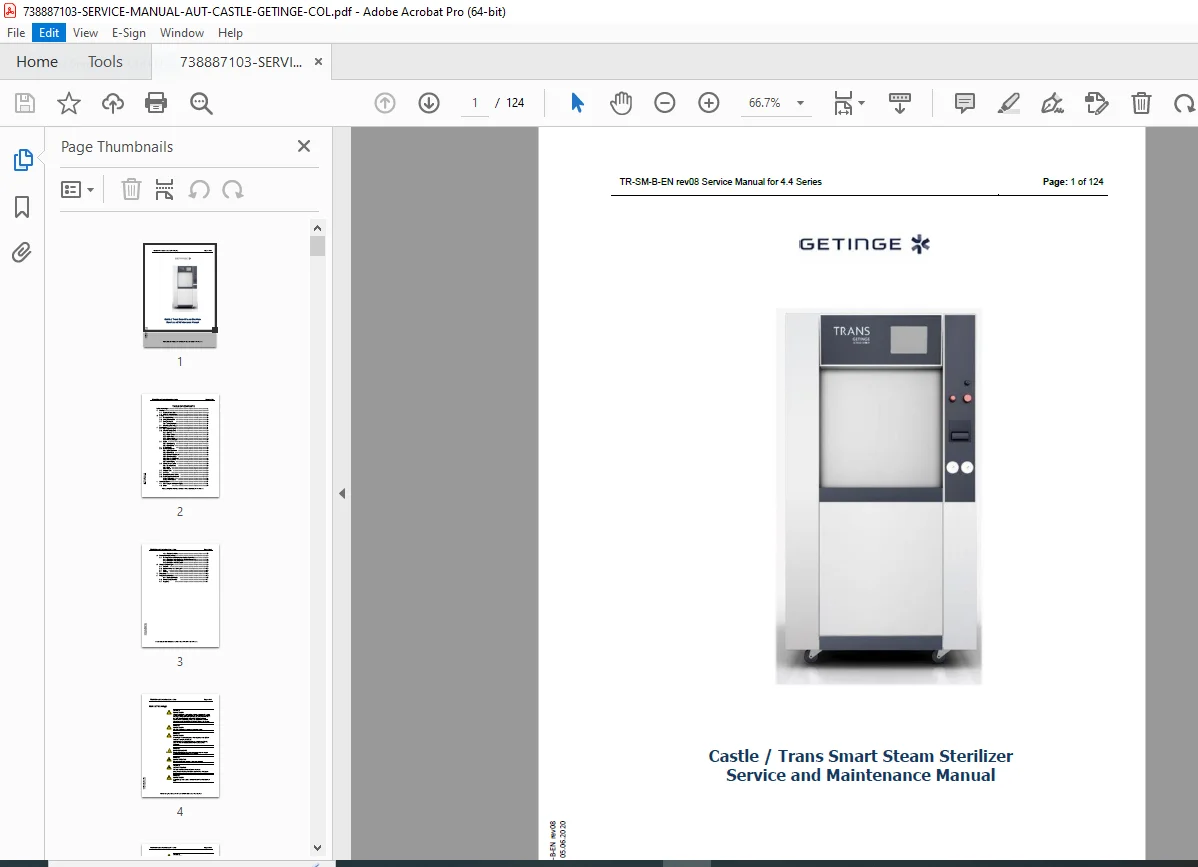Click the current page number field

474,102
